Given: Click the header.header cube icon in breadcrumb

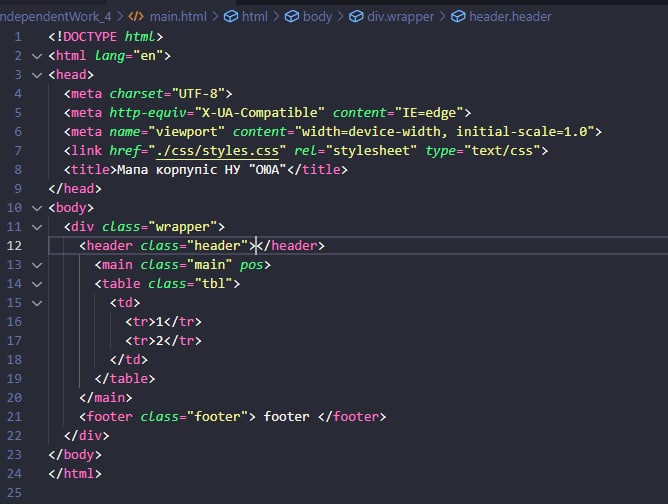Looking at the screenshot, I should coord(458,17).
